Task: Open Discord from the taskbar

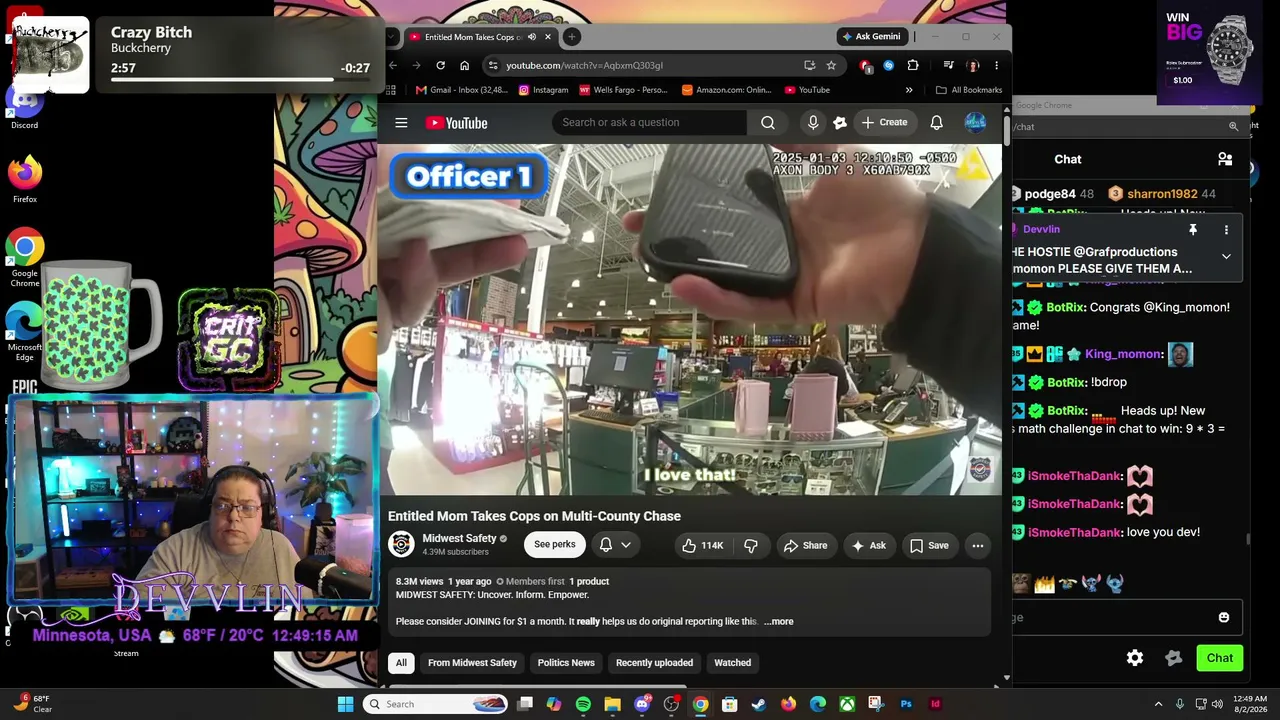Action: (x=642, y=704)
